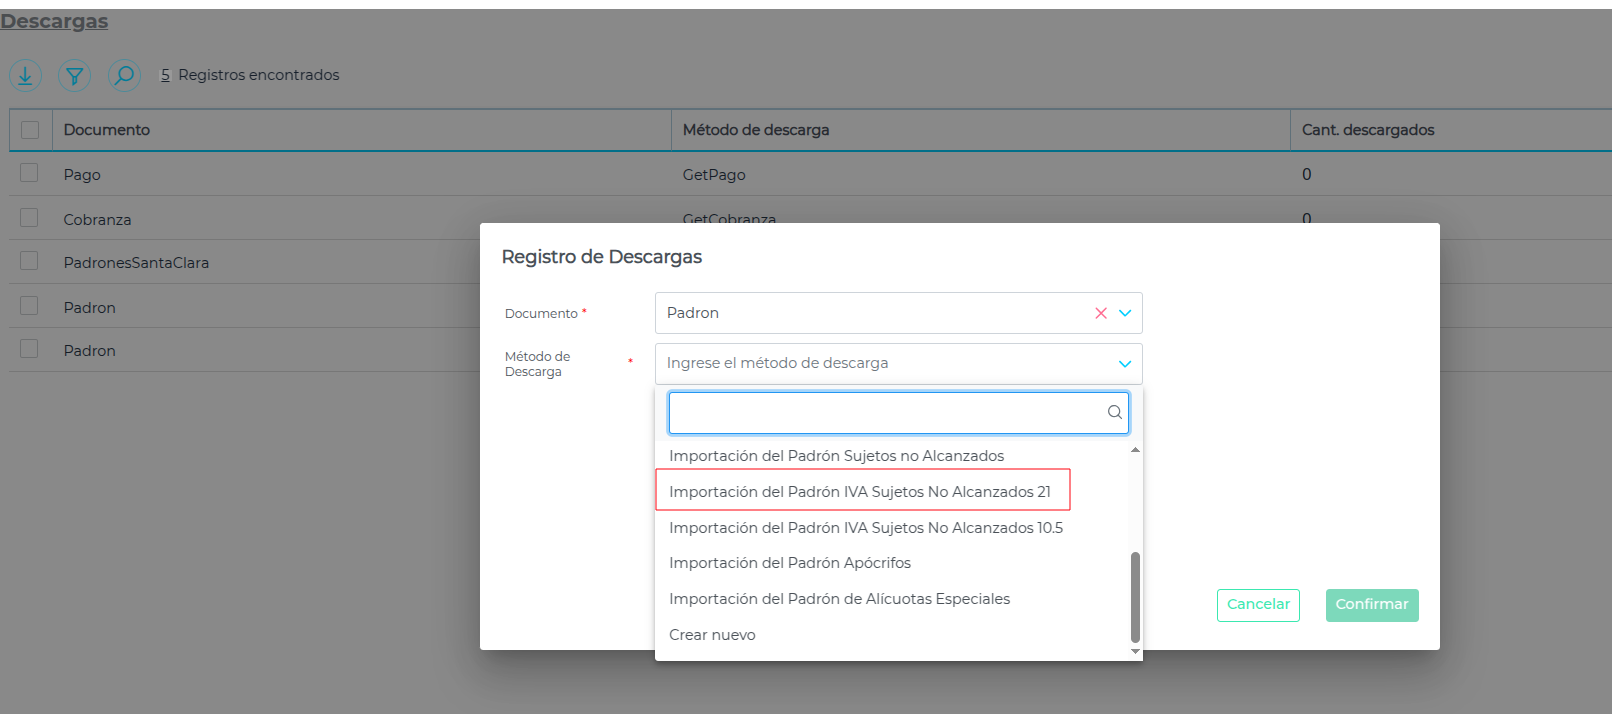1612x714 pixels.
Task: Check the box for the Pago row
Action: pos(29,173)
